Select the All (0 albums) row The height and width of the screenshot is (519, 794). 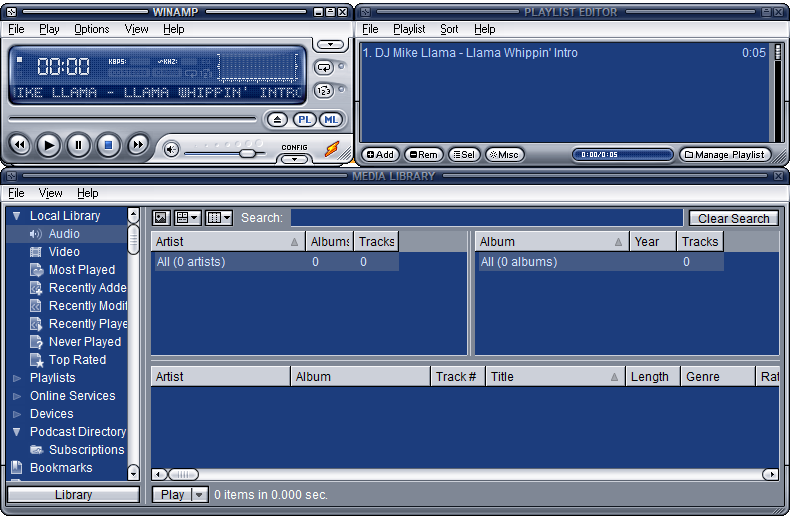(600, 262)
